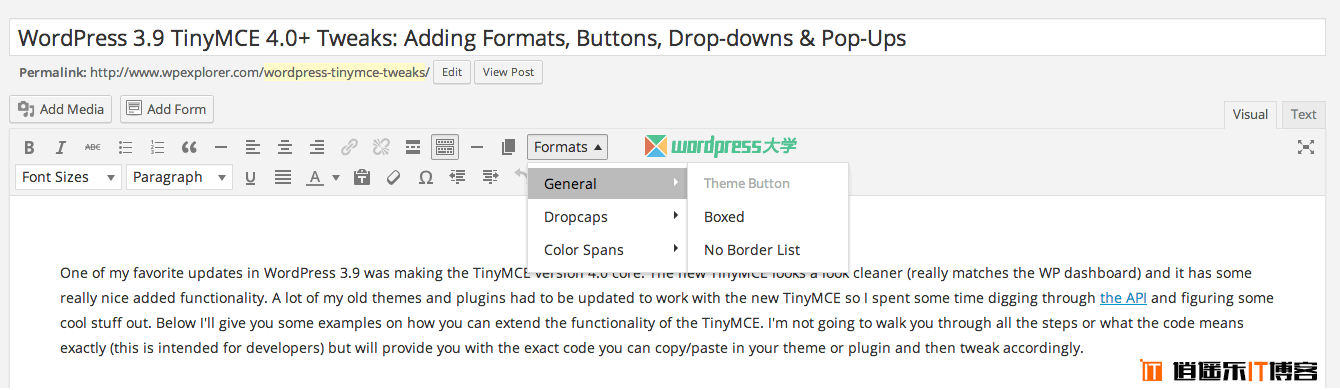Align text center
The image size is (1340, 390).
point(285,148)
